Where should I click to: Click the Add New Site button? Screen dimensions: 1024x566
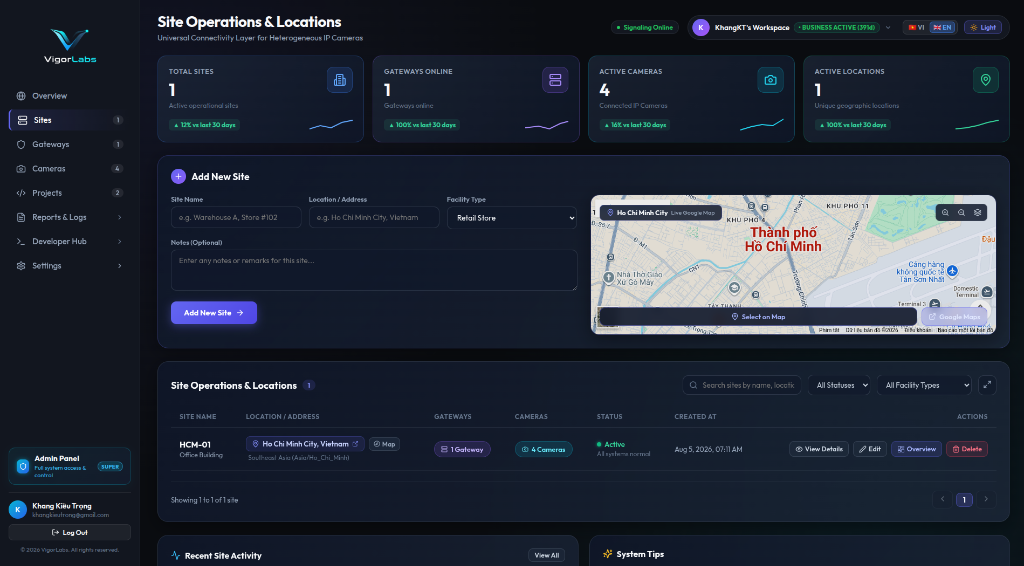click(214, 313)
